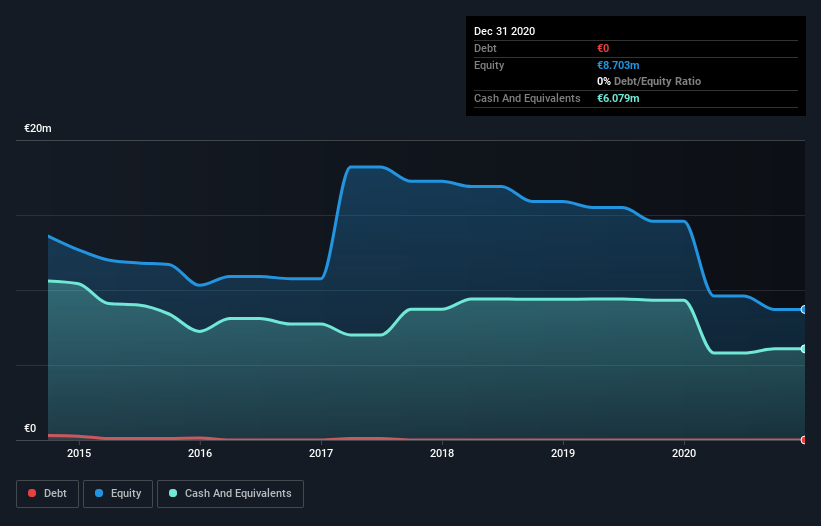The image size is (821, 526).
Task: Click the €8.703m equity value
Action: [x=618, y=65]
